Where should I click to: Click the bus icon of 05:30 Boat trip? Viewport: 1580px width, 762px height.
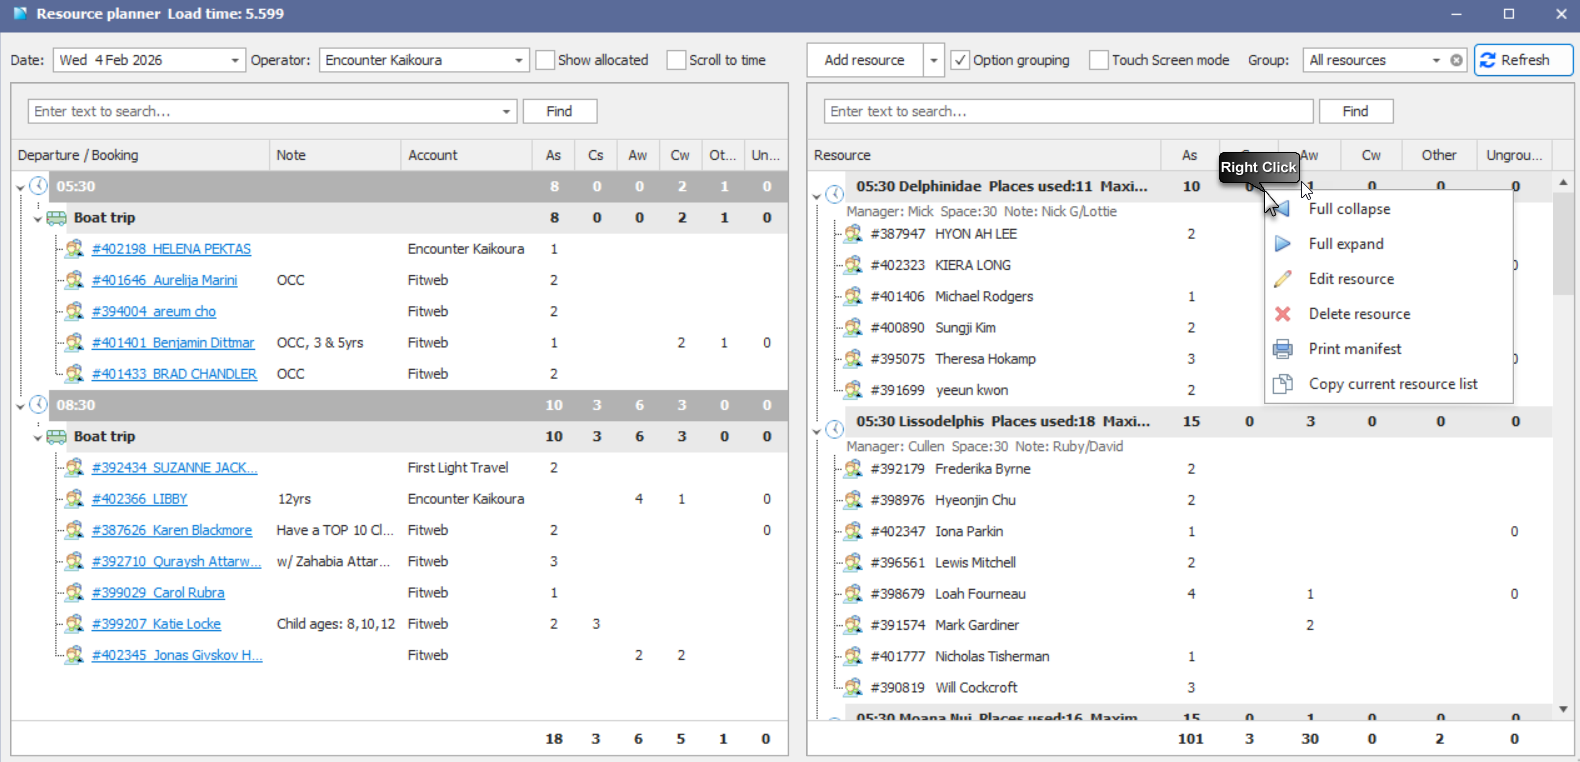pyautogui.click(x=57, y=218)
